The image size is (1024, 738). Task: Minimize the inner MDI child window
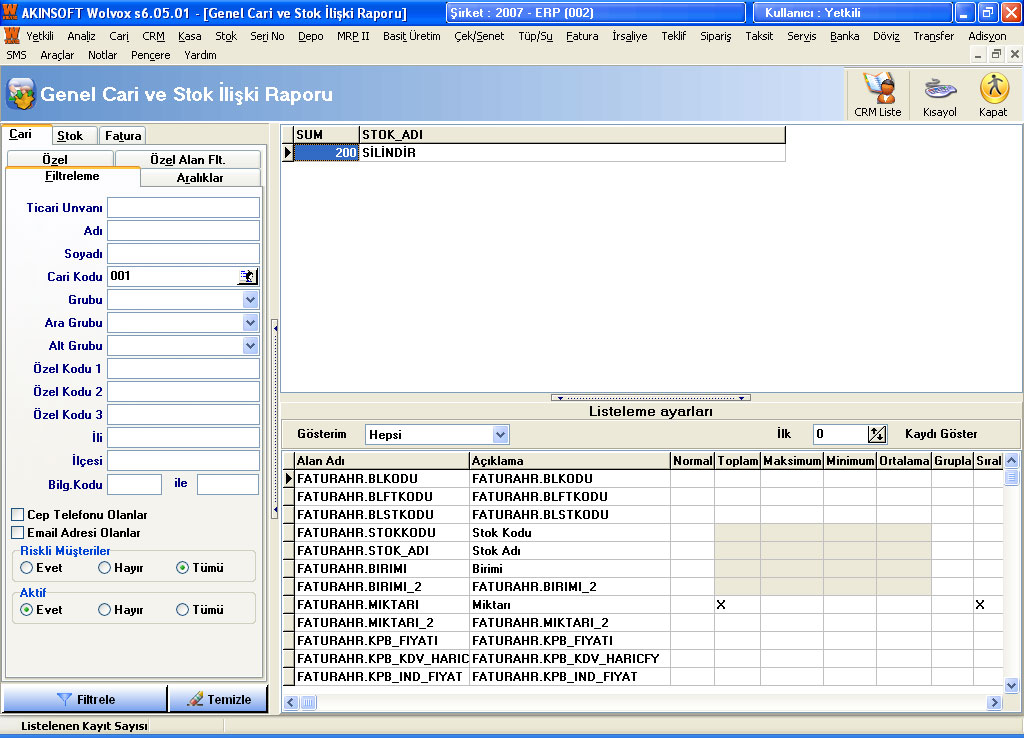pyautogui.click(x=978, y=55)
